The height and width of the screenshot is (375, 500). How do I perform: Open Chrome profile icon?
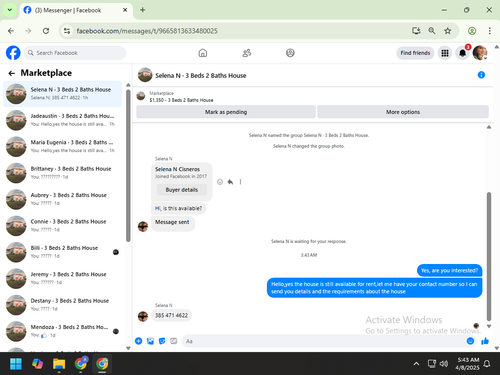coord(472,31)
